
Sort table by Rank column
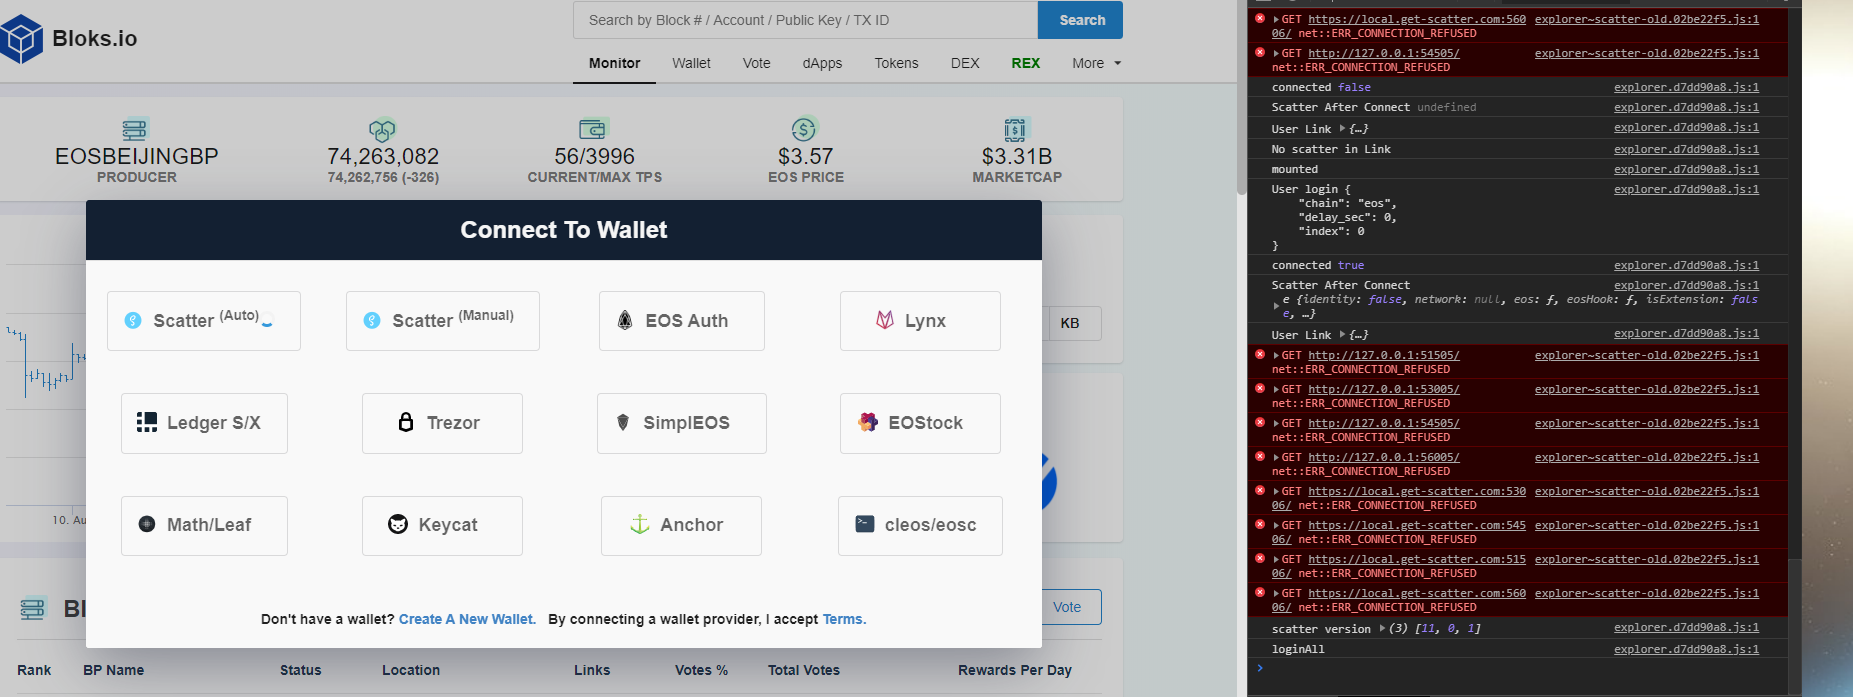pyautogui.click(x=34, y=670)
